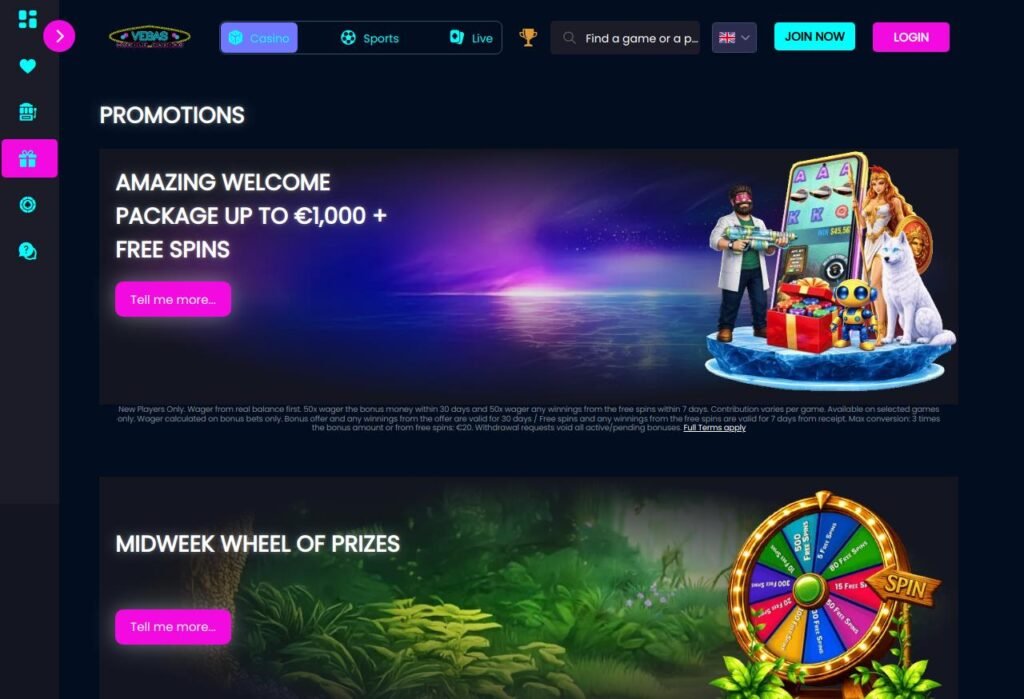Expand the sidebar with pink arrow
Screen dimensions: 1024x699
(x=59, y=36)
